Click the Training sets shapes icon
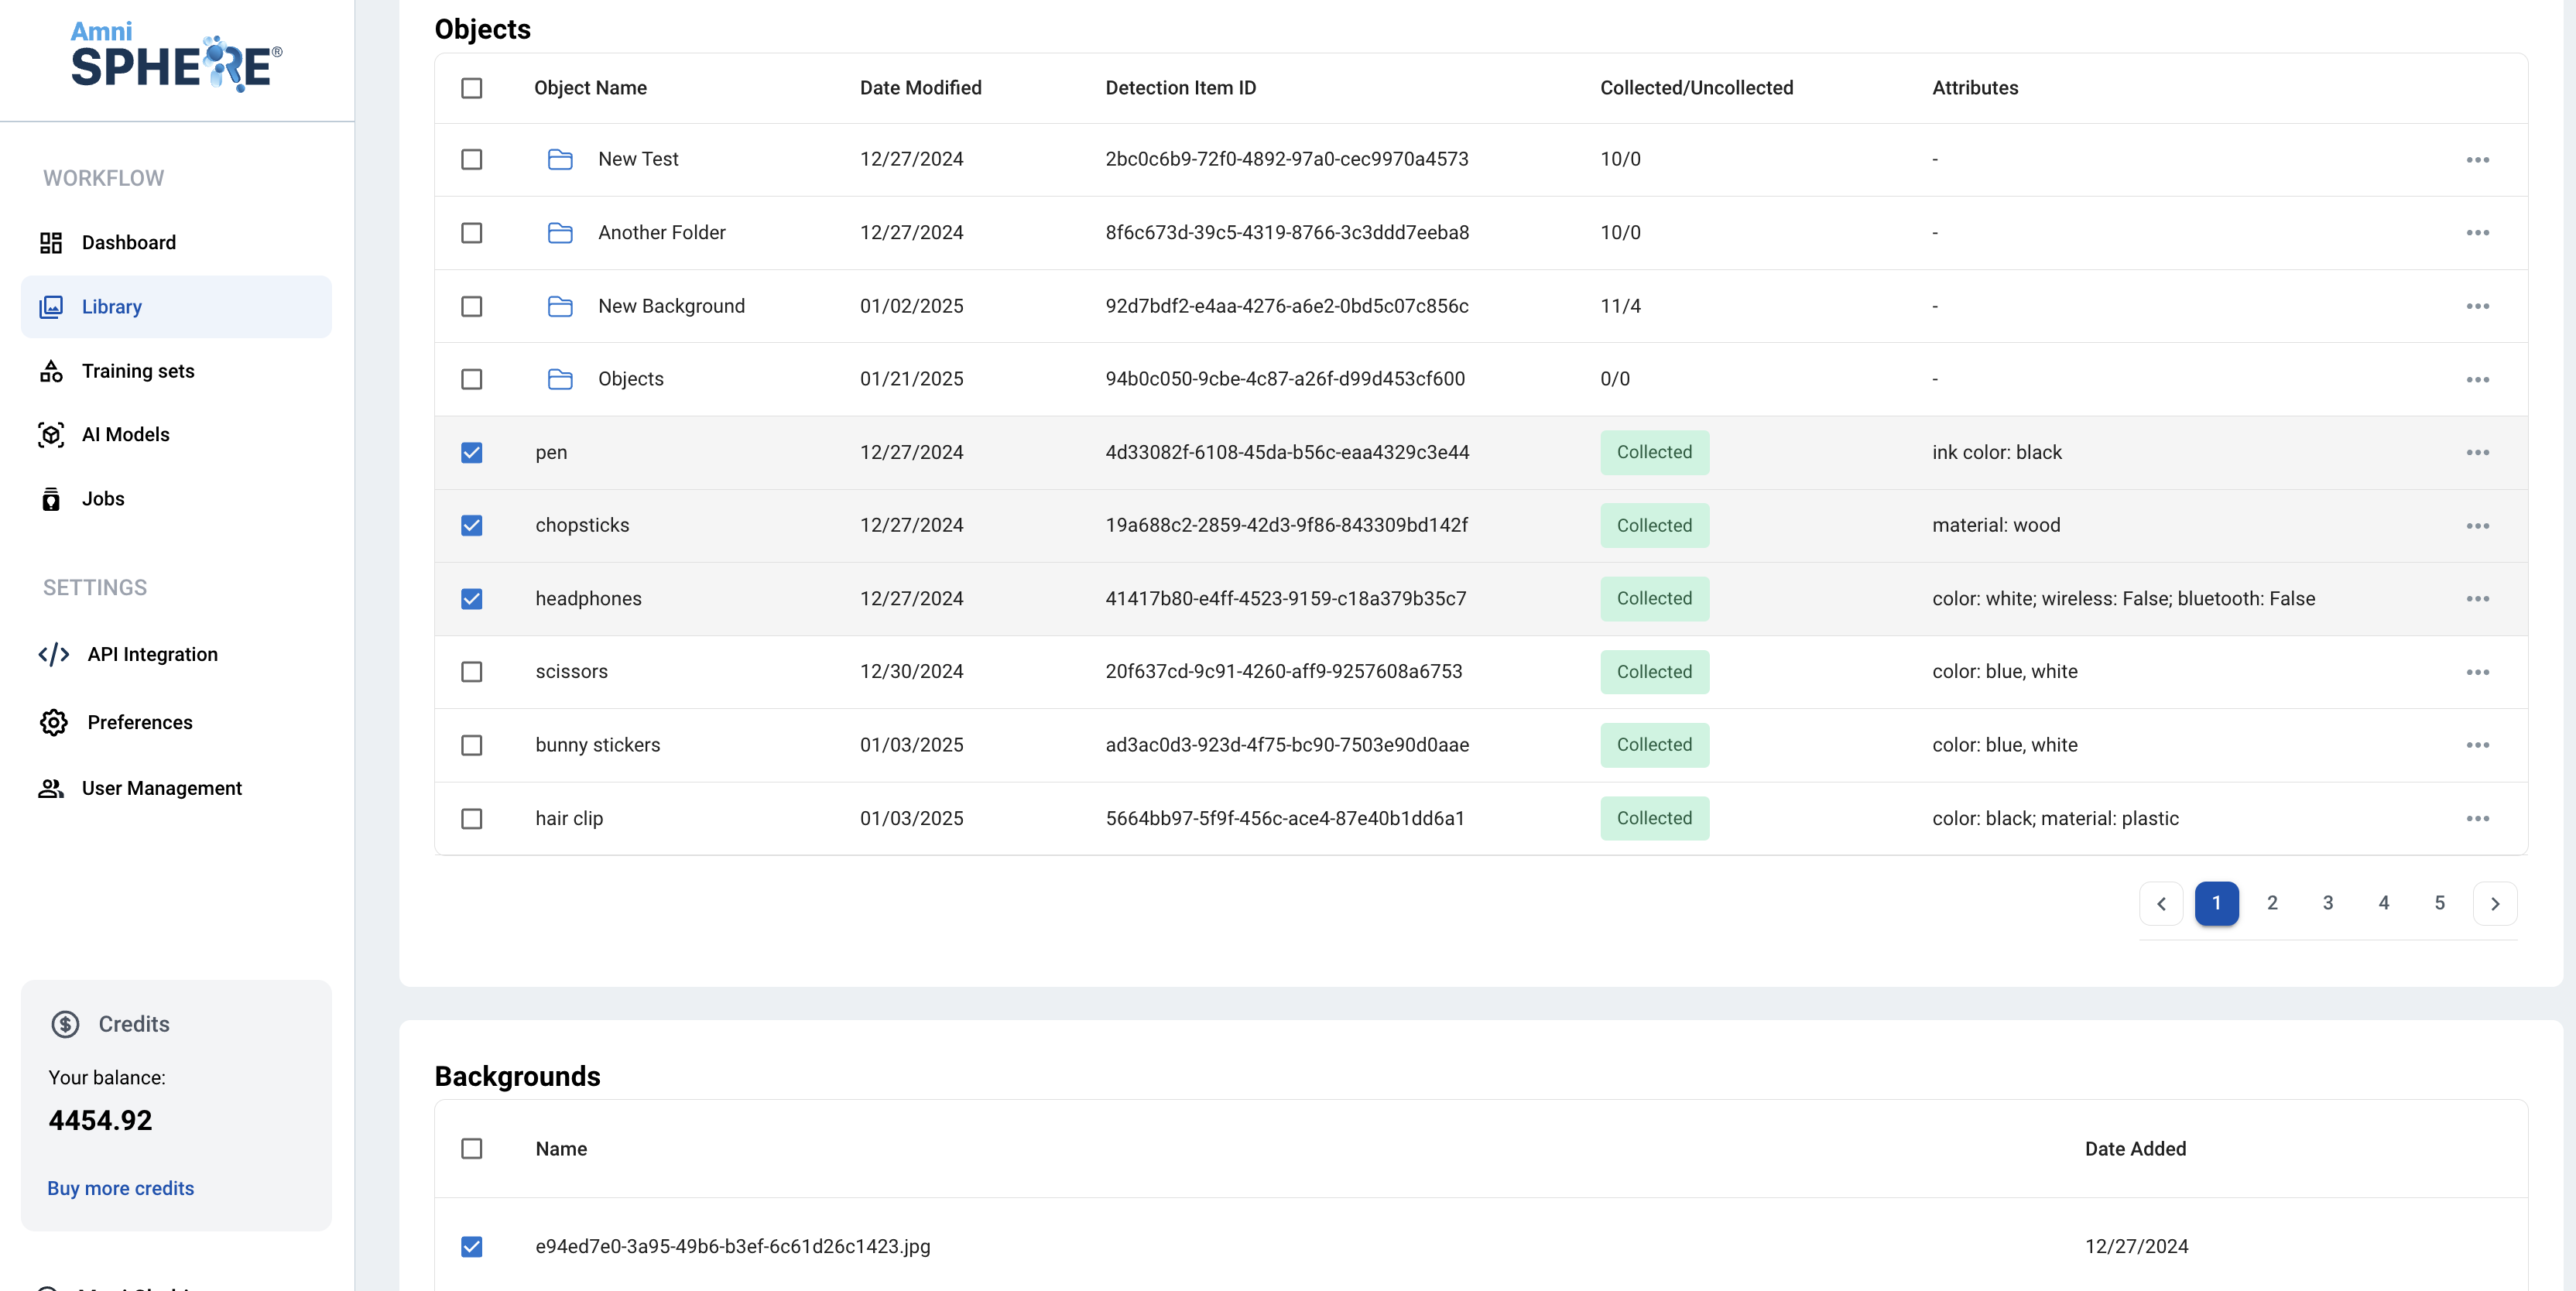This screenshot has height=1291, width=2576. pyautogui.click(x=51, y=371)
